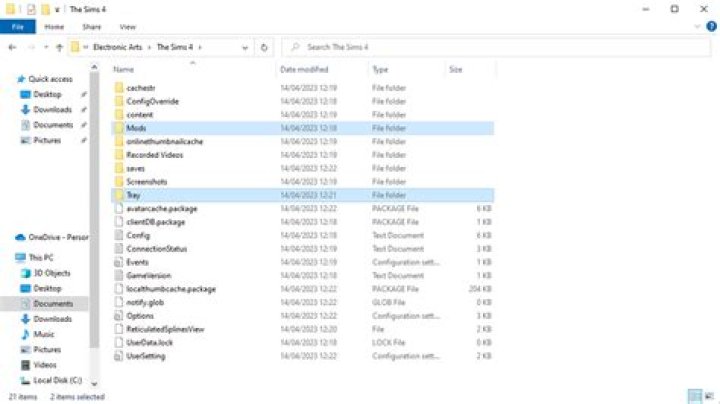Switch to details view button
Screen dimensions: 720x404
point(695,396)
